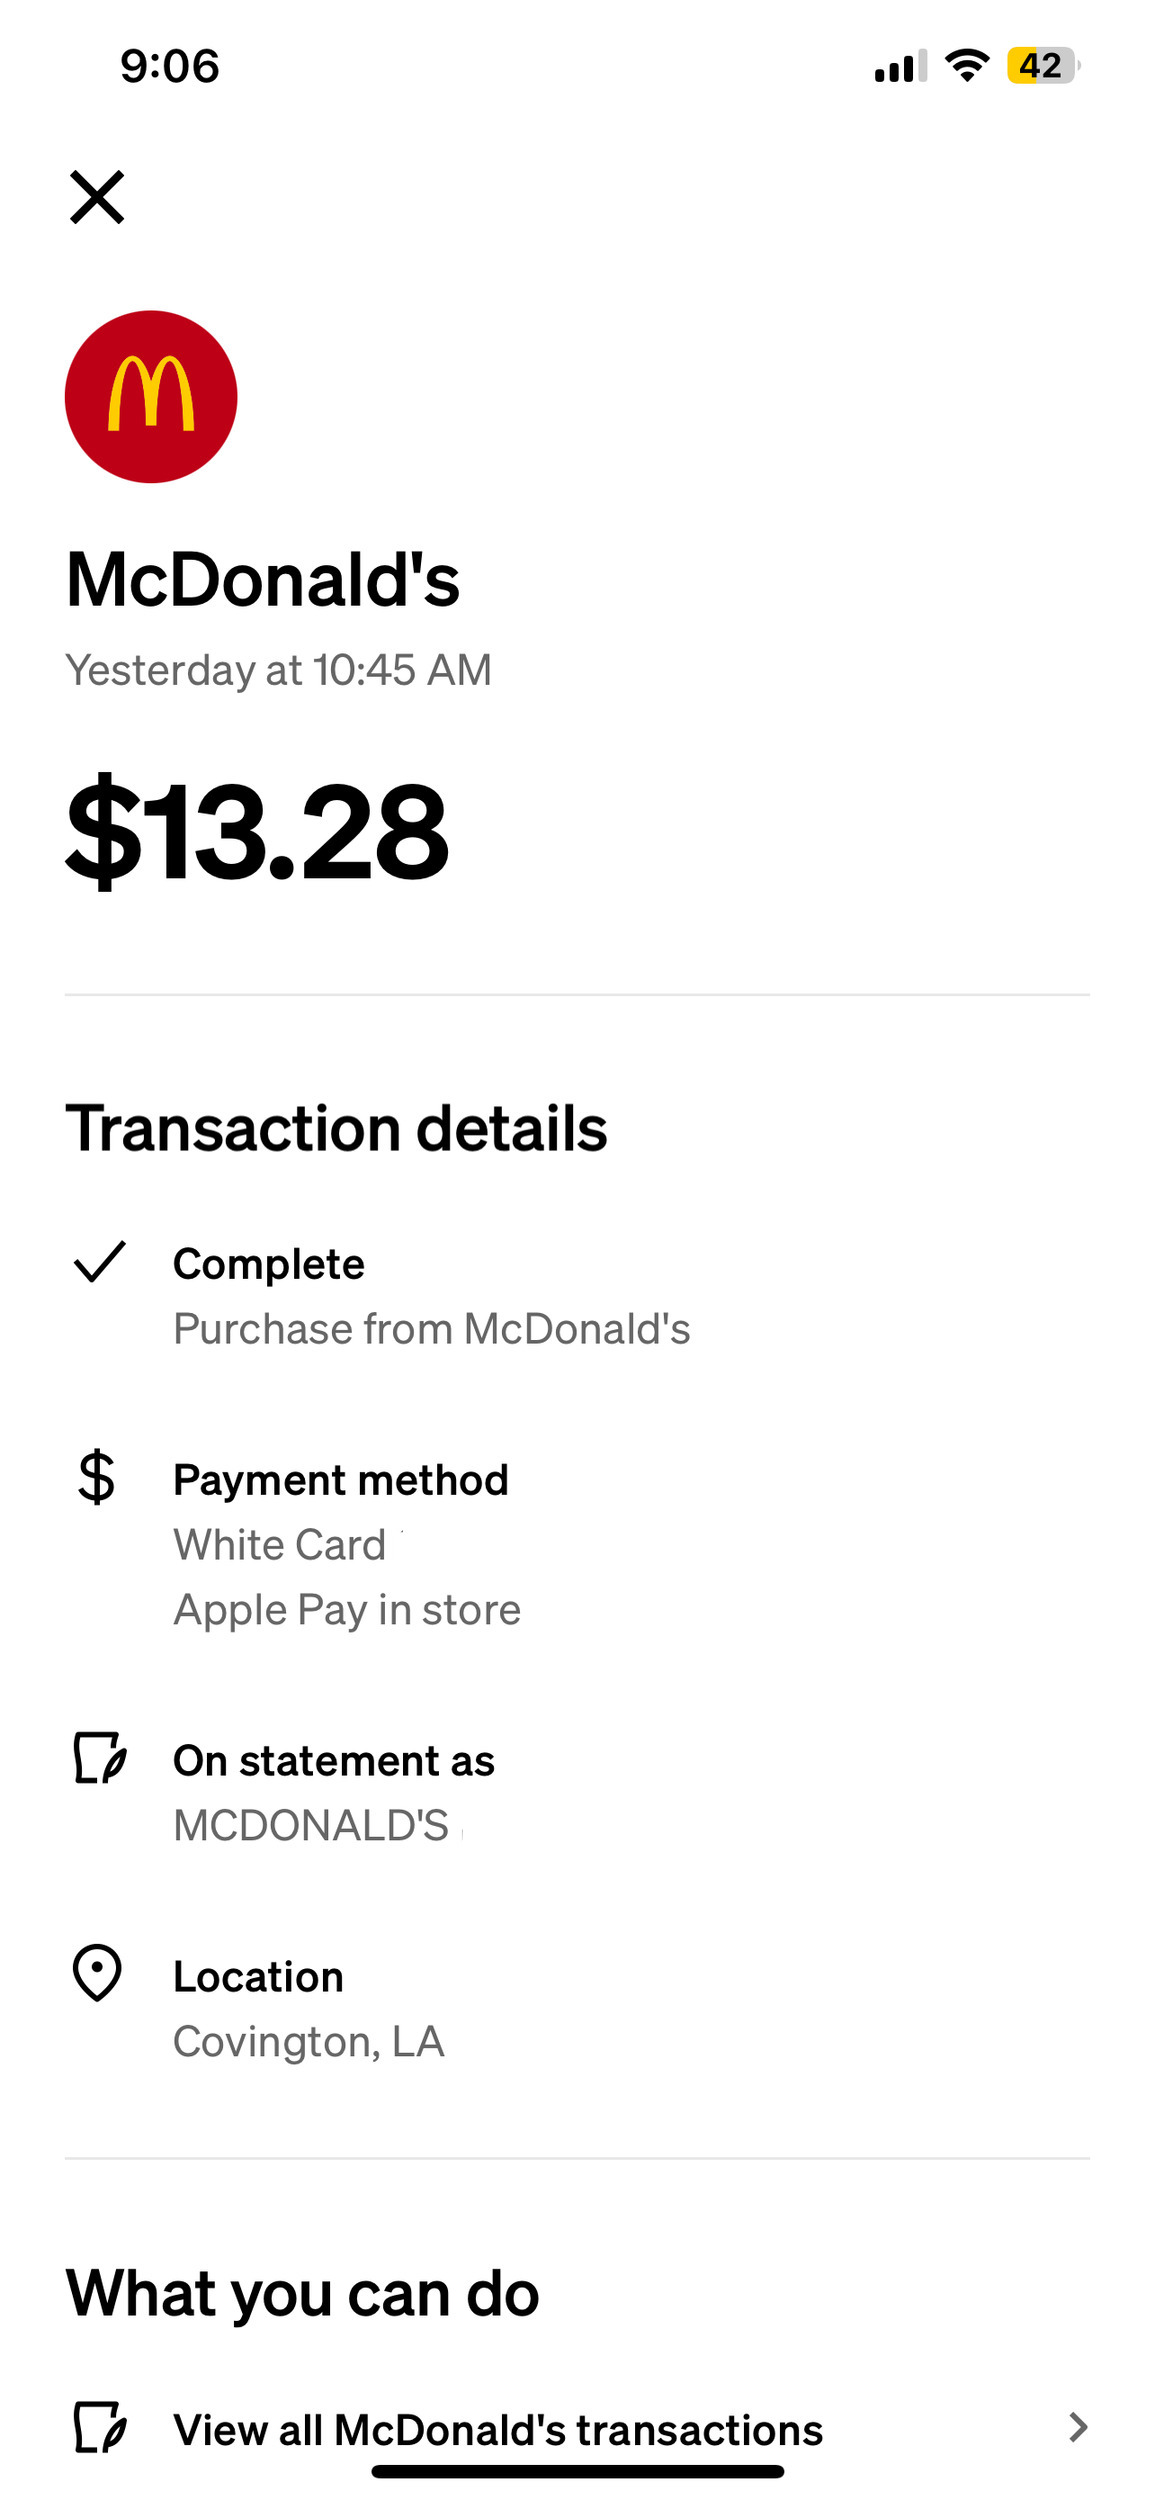
Task: Tap the MCDONALD'S statement descriptor text
Action: (x=311, y=1826)
